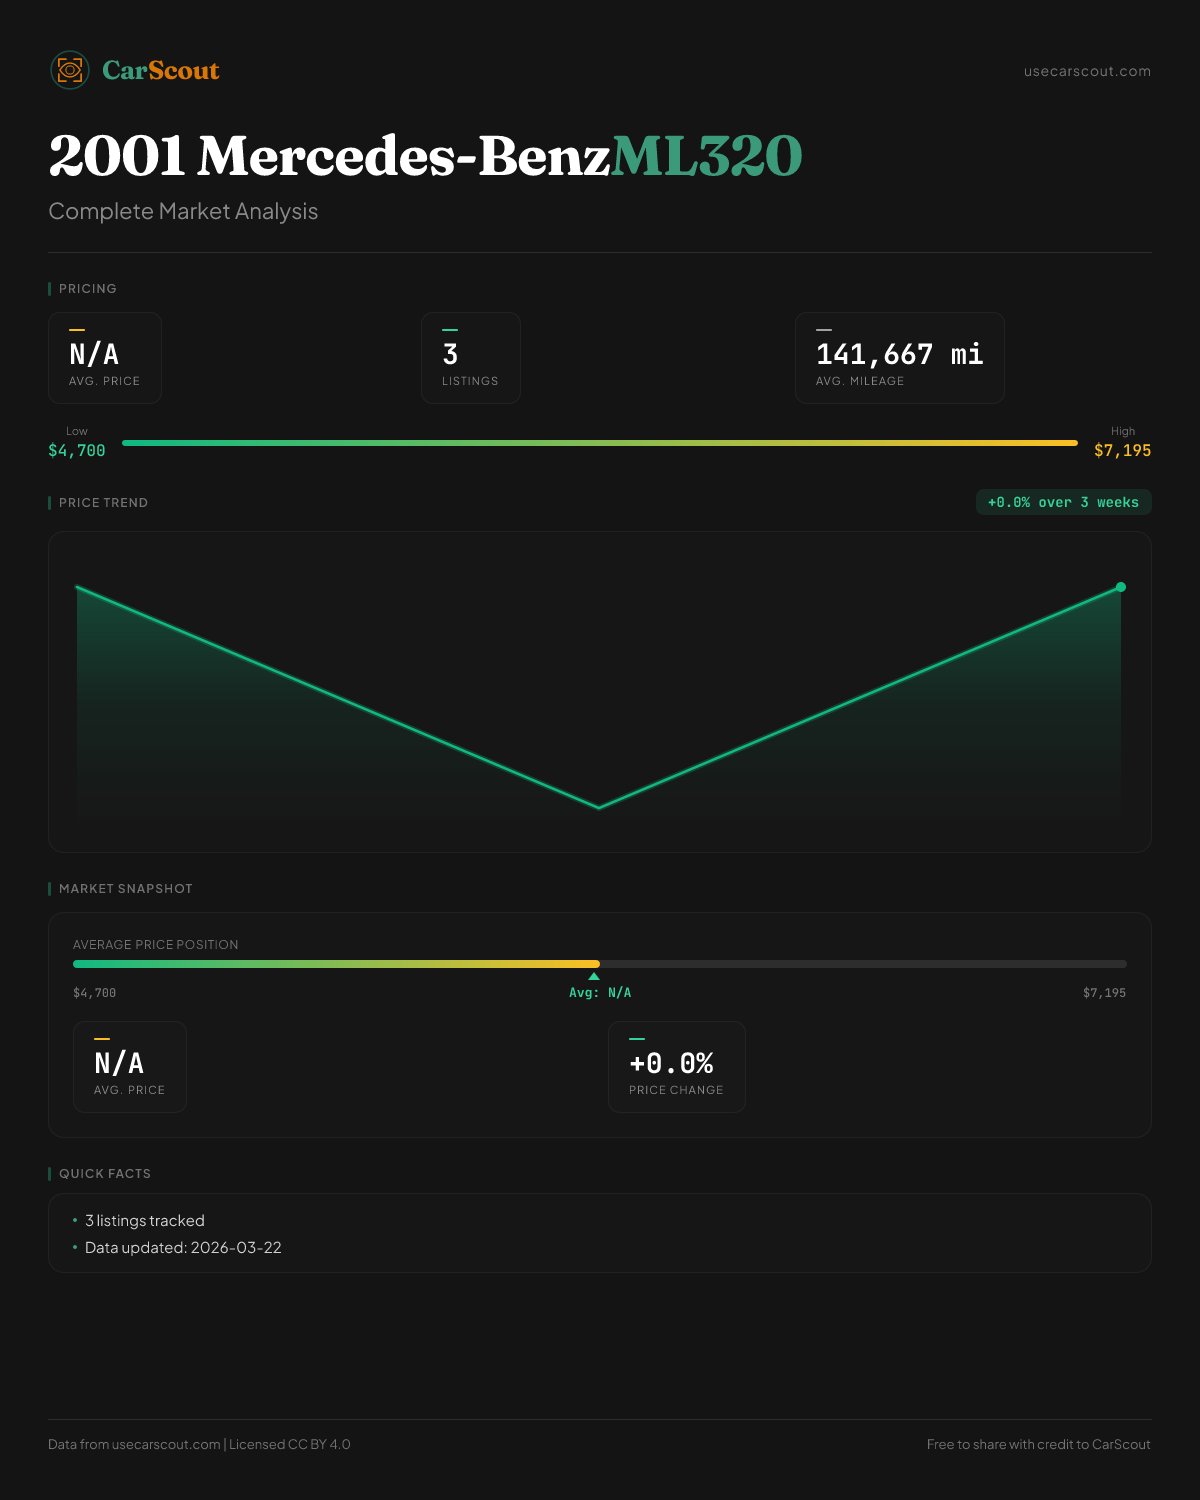Click the green endpoint dot on price trend

click(x=1121, y=587)
